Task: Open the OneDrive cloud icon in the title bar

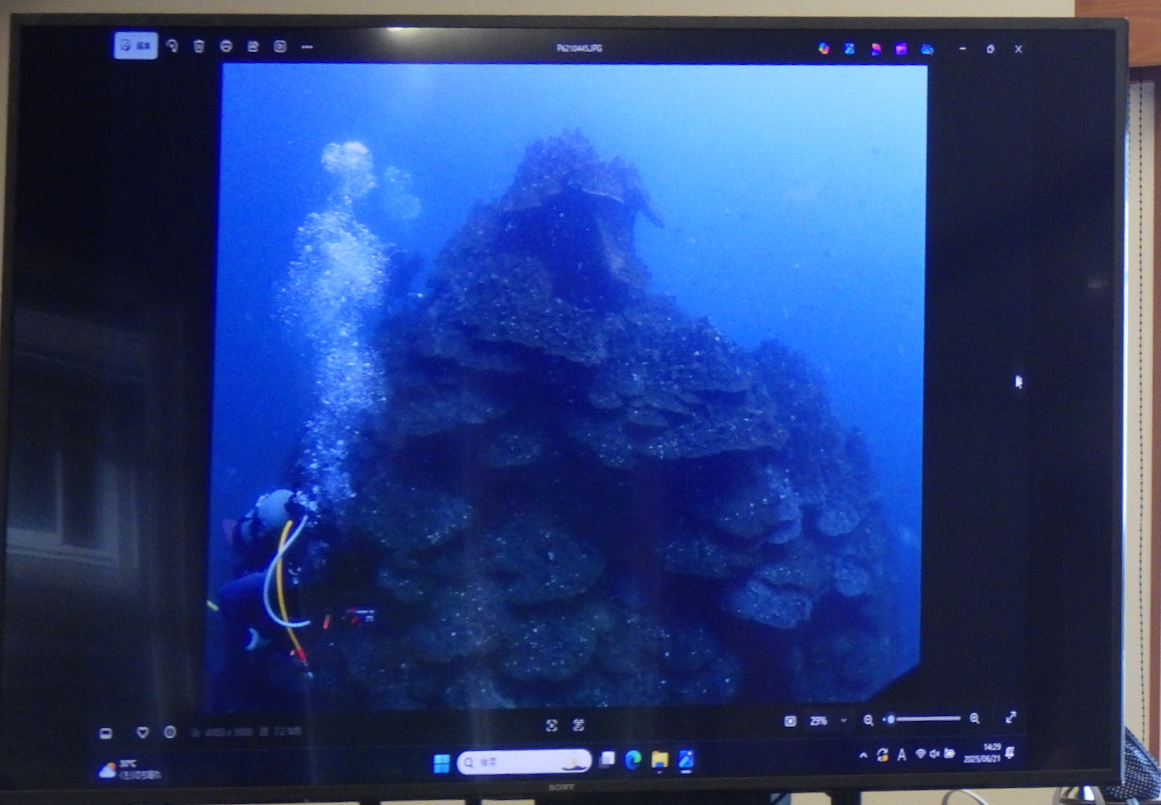Action: pyautogui.click(x=927, y=48)
